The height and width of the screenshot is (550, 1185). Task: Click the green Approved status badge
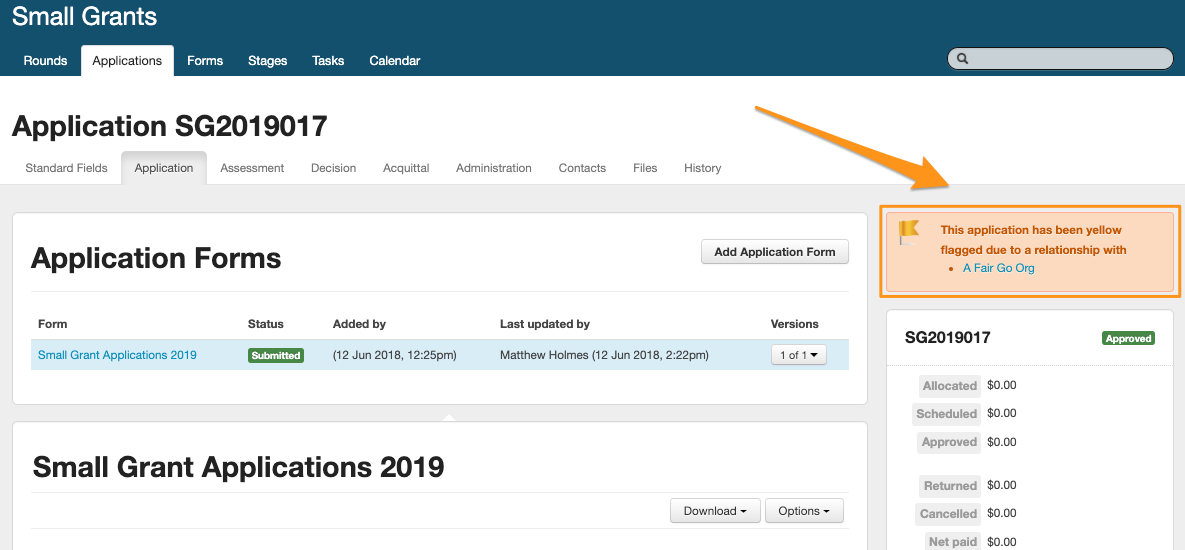pyautogui.click(x=1128, y=339)
